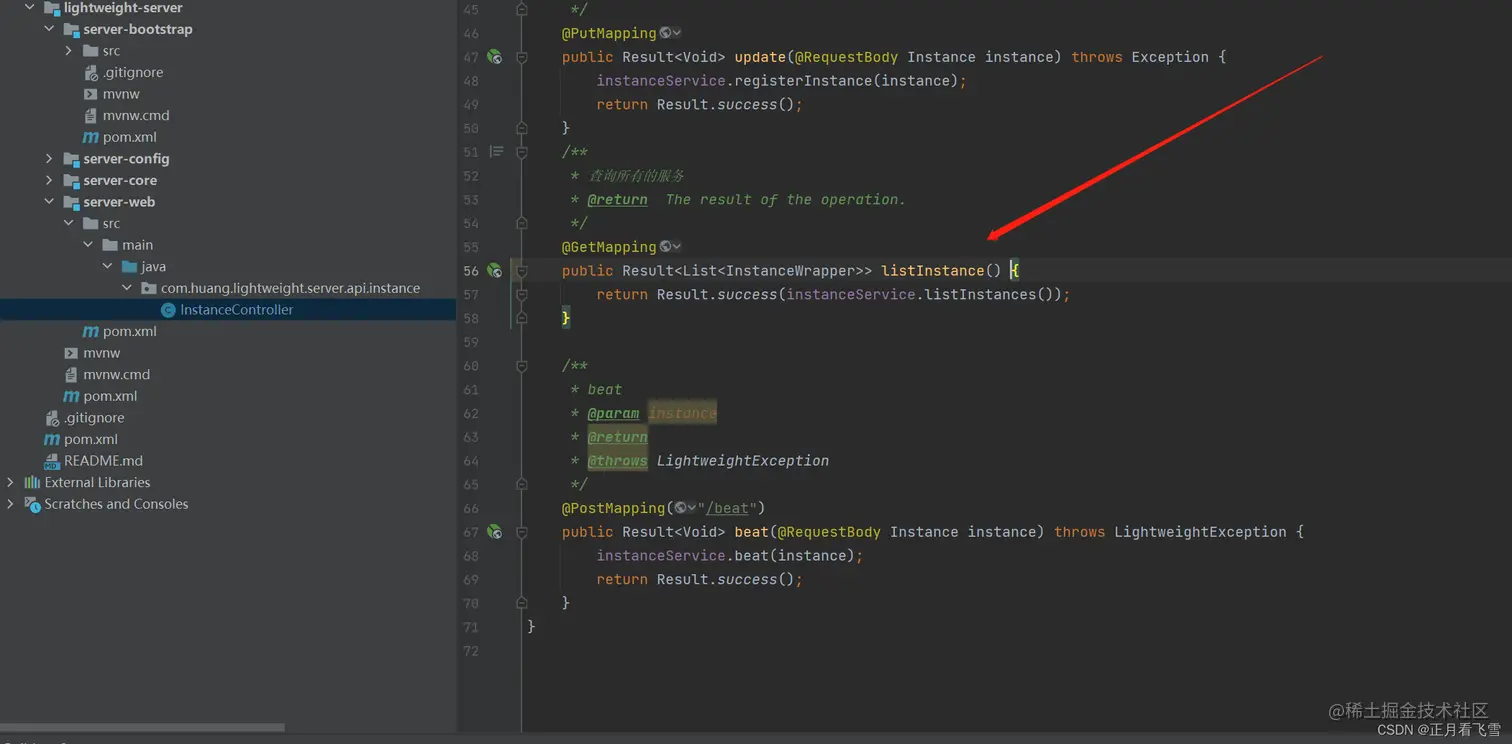Image resolution: width=1512 pixels, height=744 pixels.
Task: Collapse the lightweight-server root node
Action: (x=29, y=8)
